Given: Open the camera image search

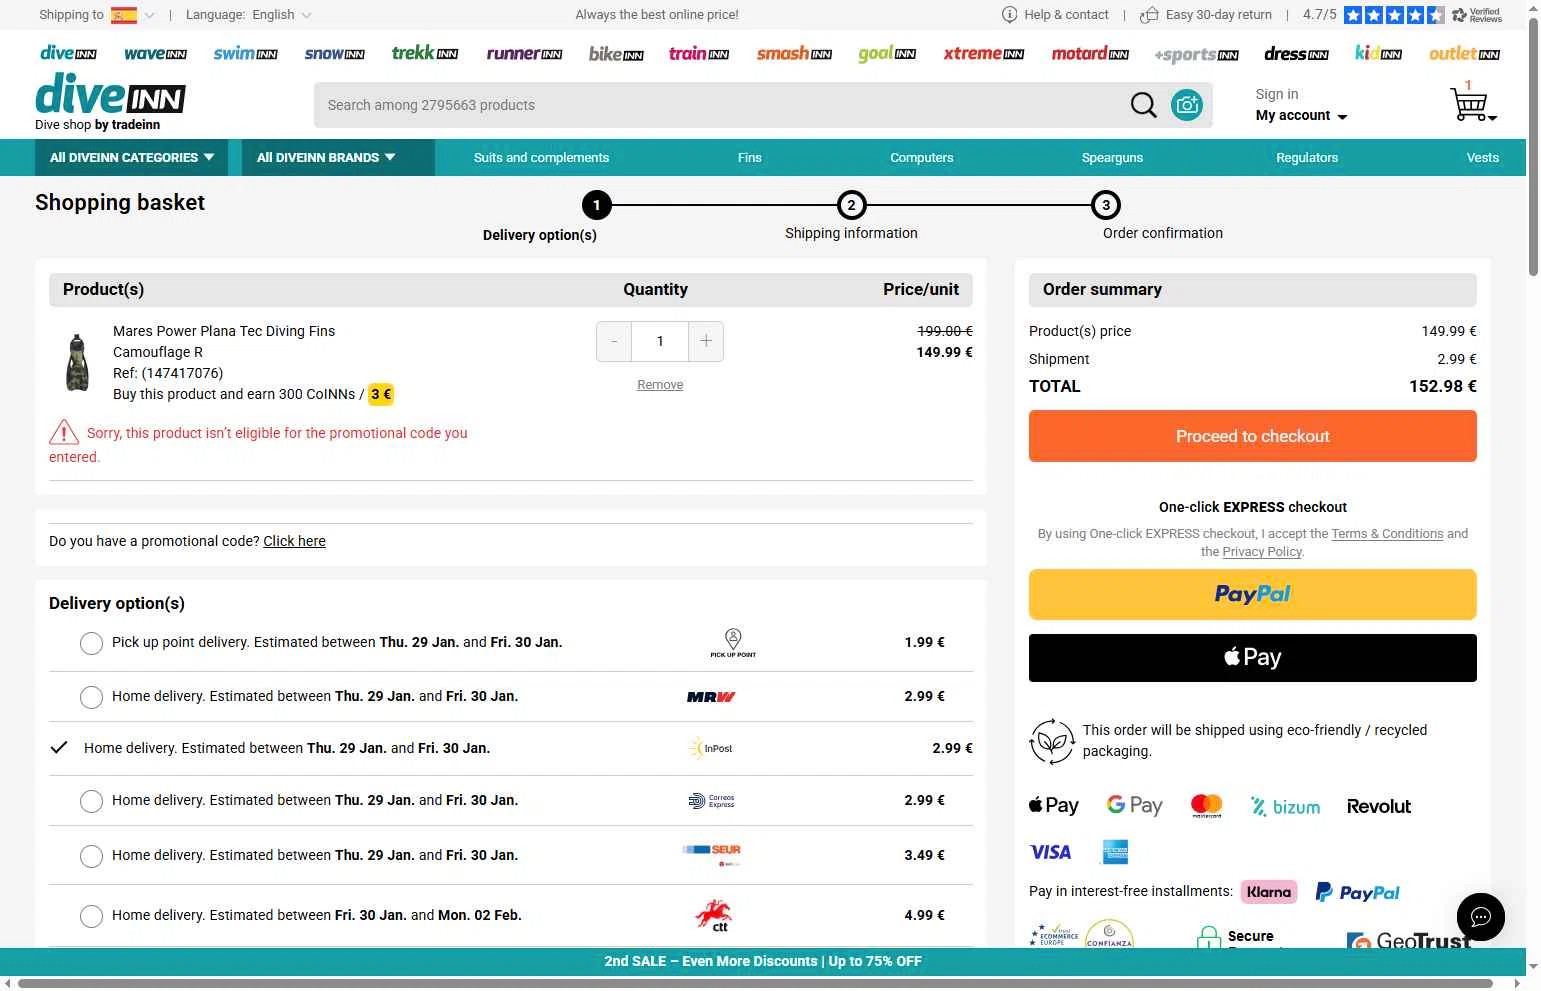Looking at the screenshot, I should [x=1187, y=105].
